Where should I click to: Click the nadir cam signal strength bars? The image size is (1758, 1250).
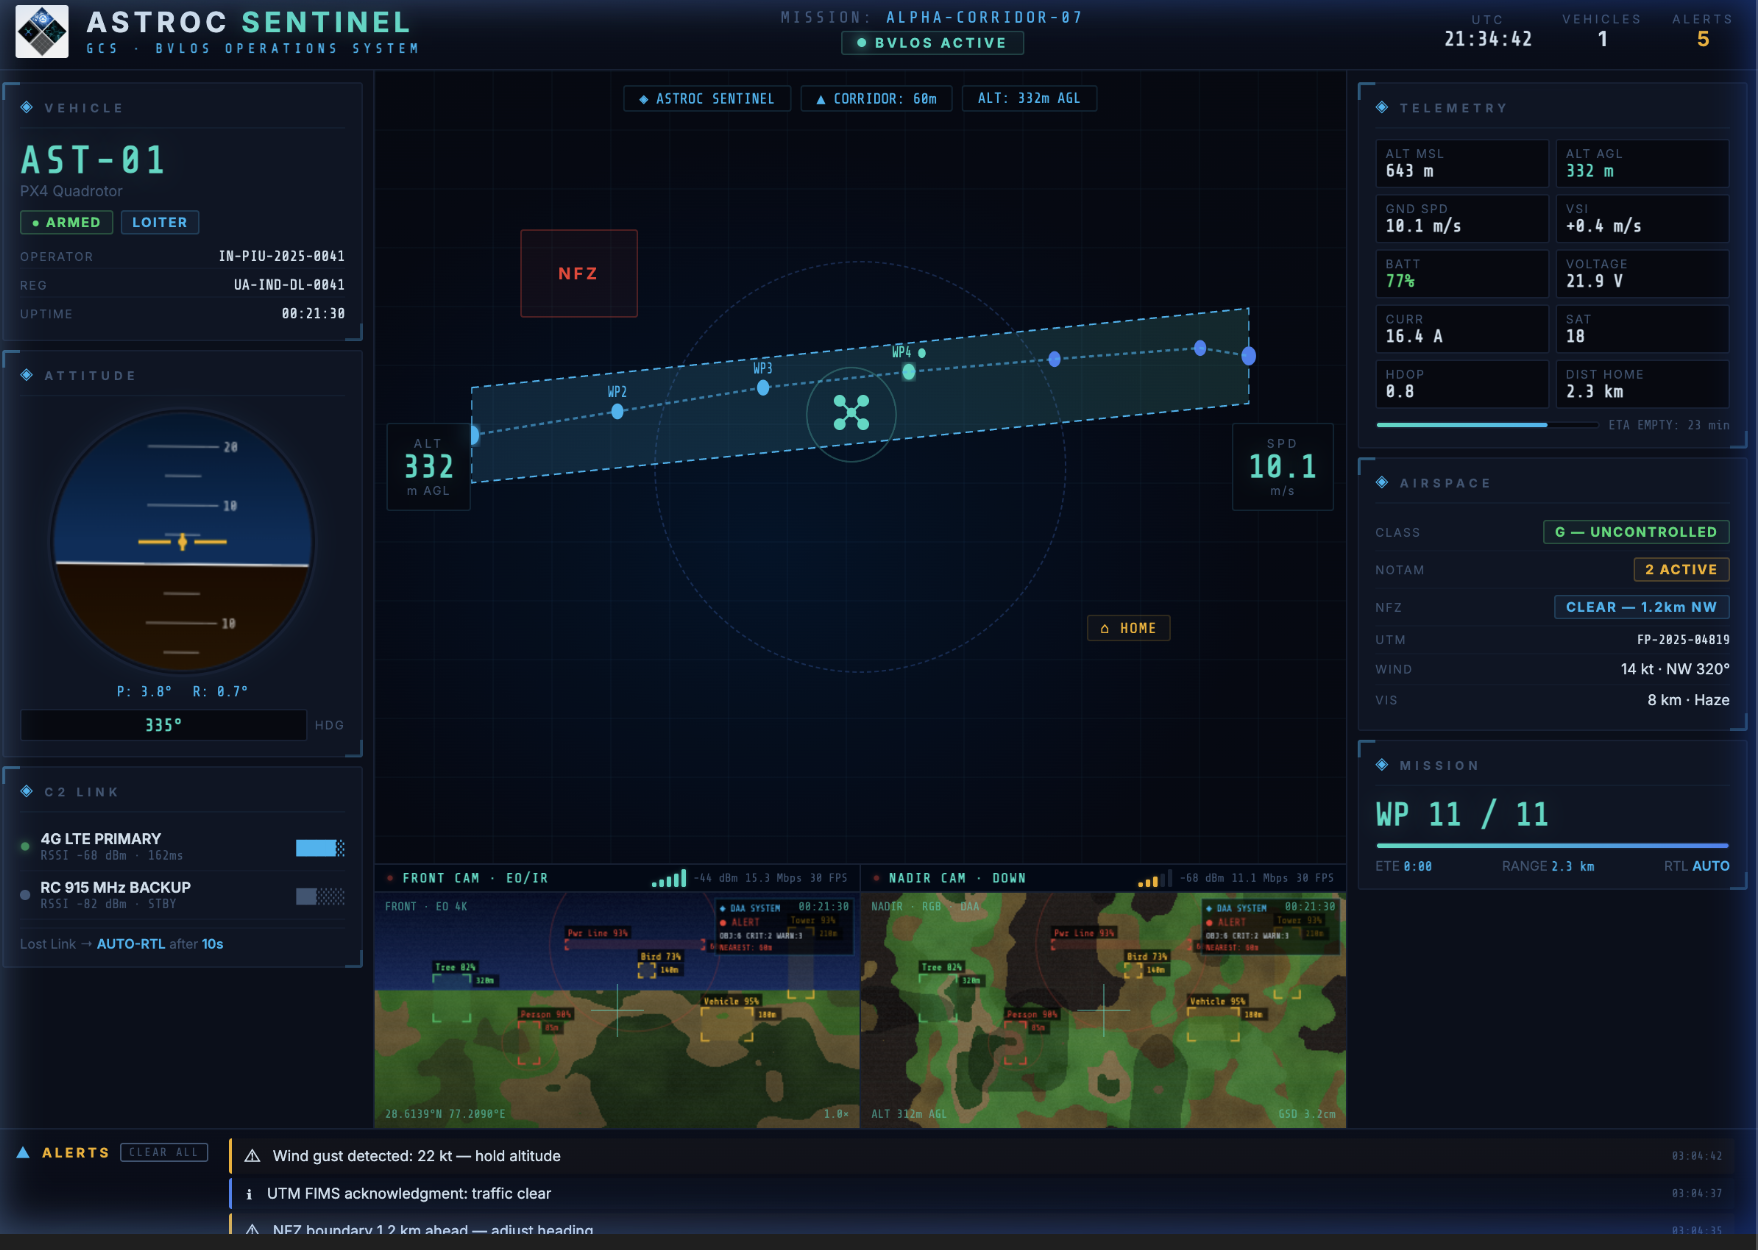pyautogui.click(x=1154, y=879)
